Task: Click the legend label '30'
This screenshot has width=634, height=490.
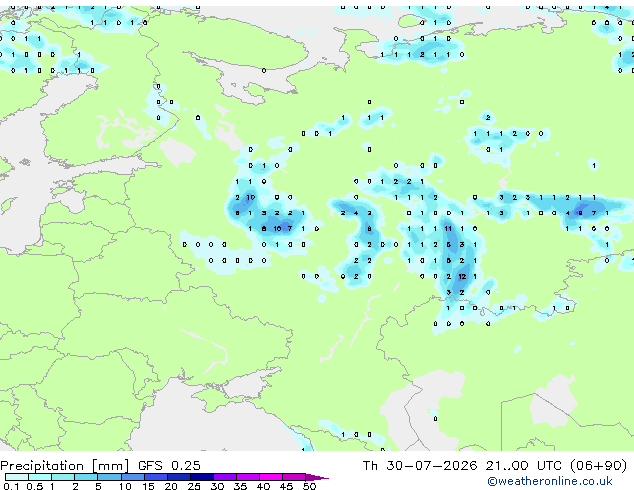Action: click(x=217, y=486)
